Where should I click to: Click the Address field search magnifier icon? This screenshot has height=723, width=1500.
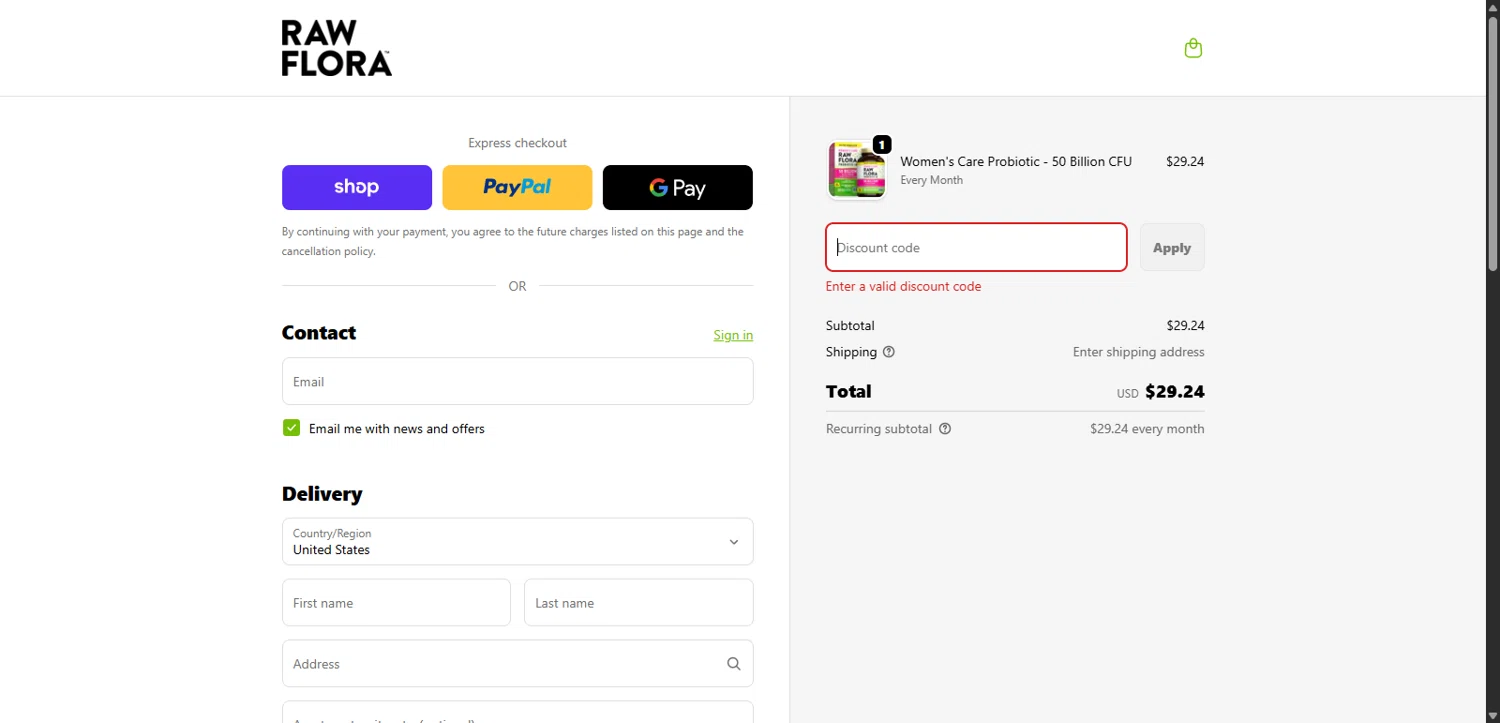[734, 664]
